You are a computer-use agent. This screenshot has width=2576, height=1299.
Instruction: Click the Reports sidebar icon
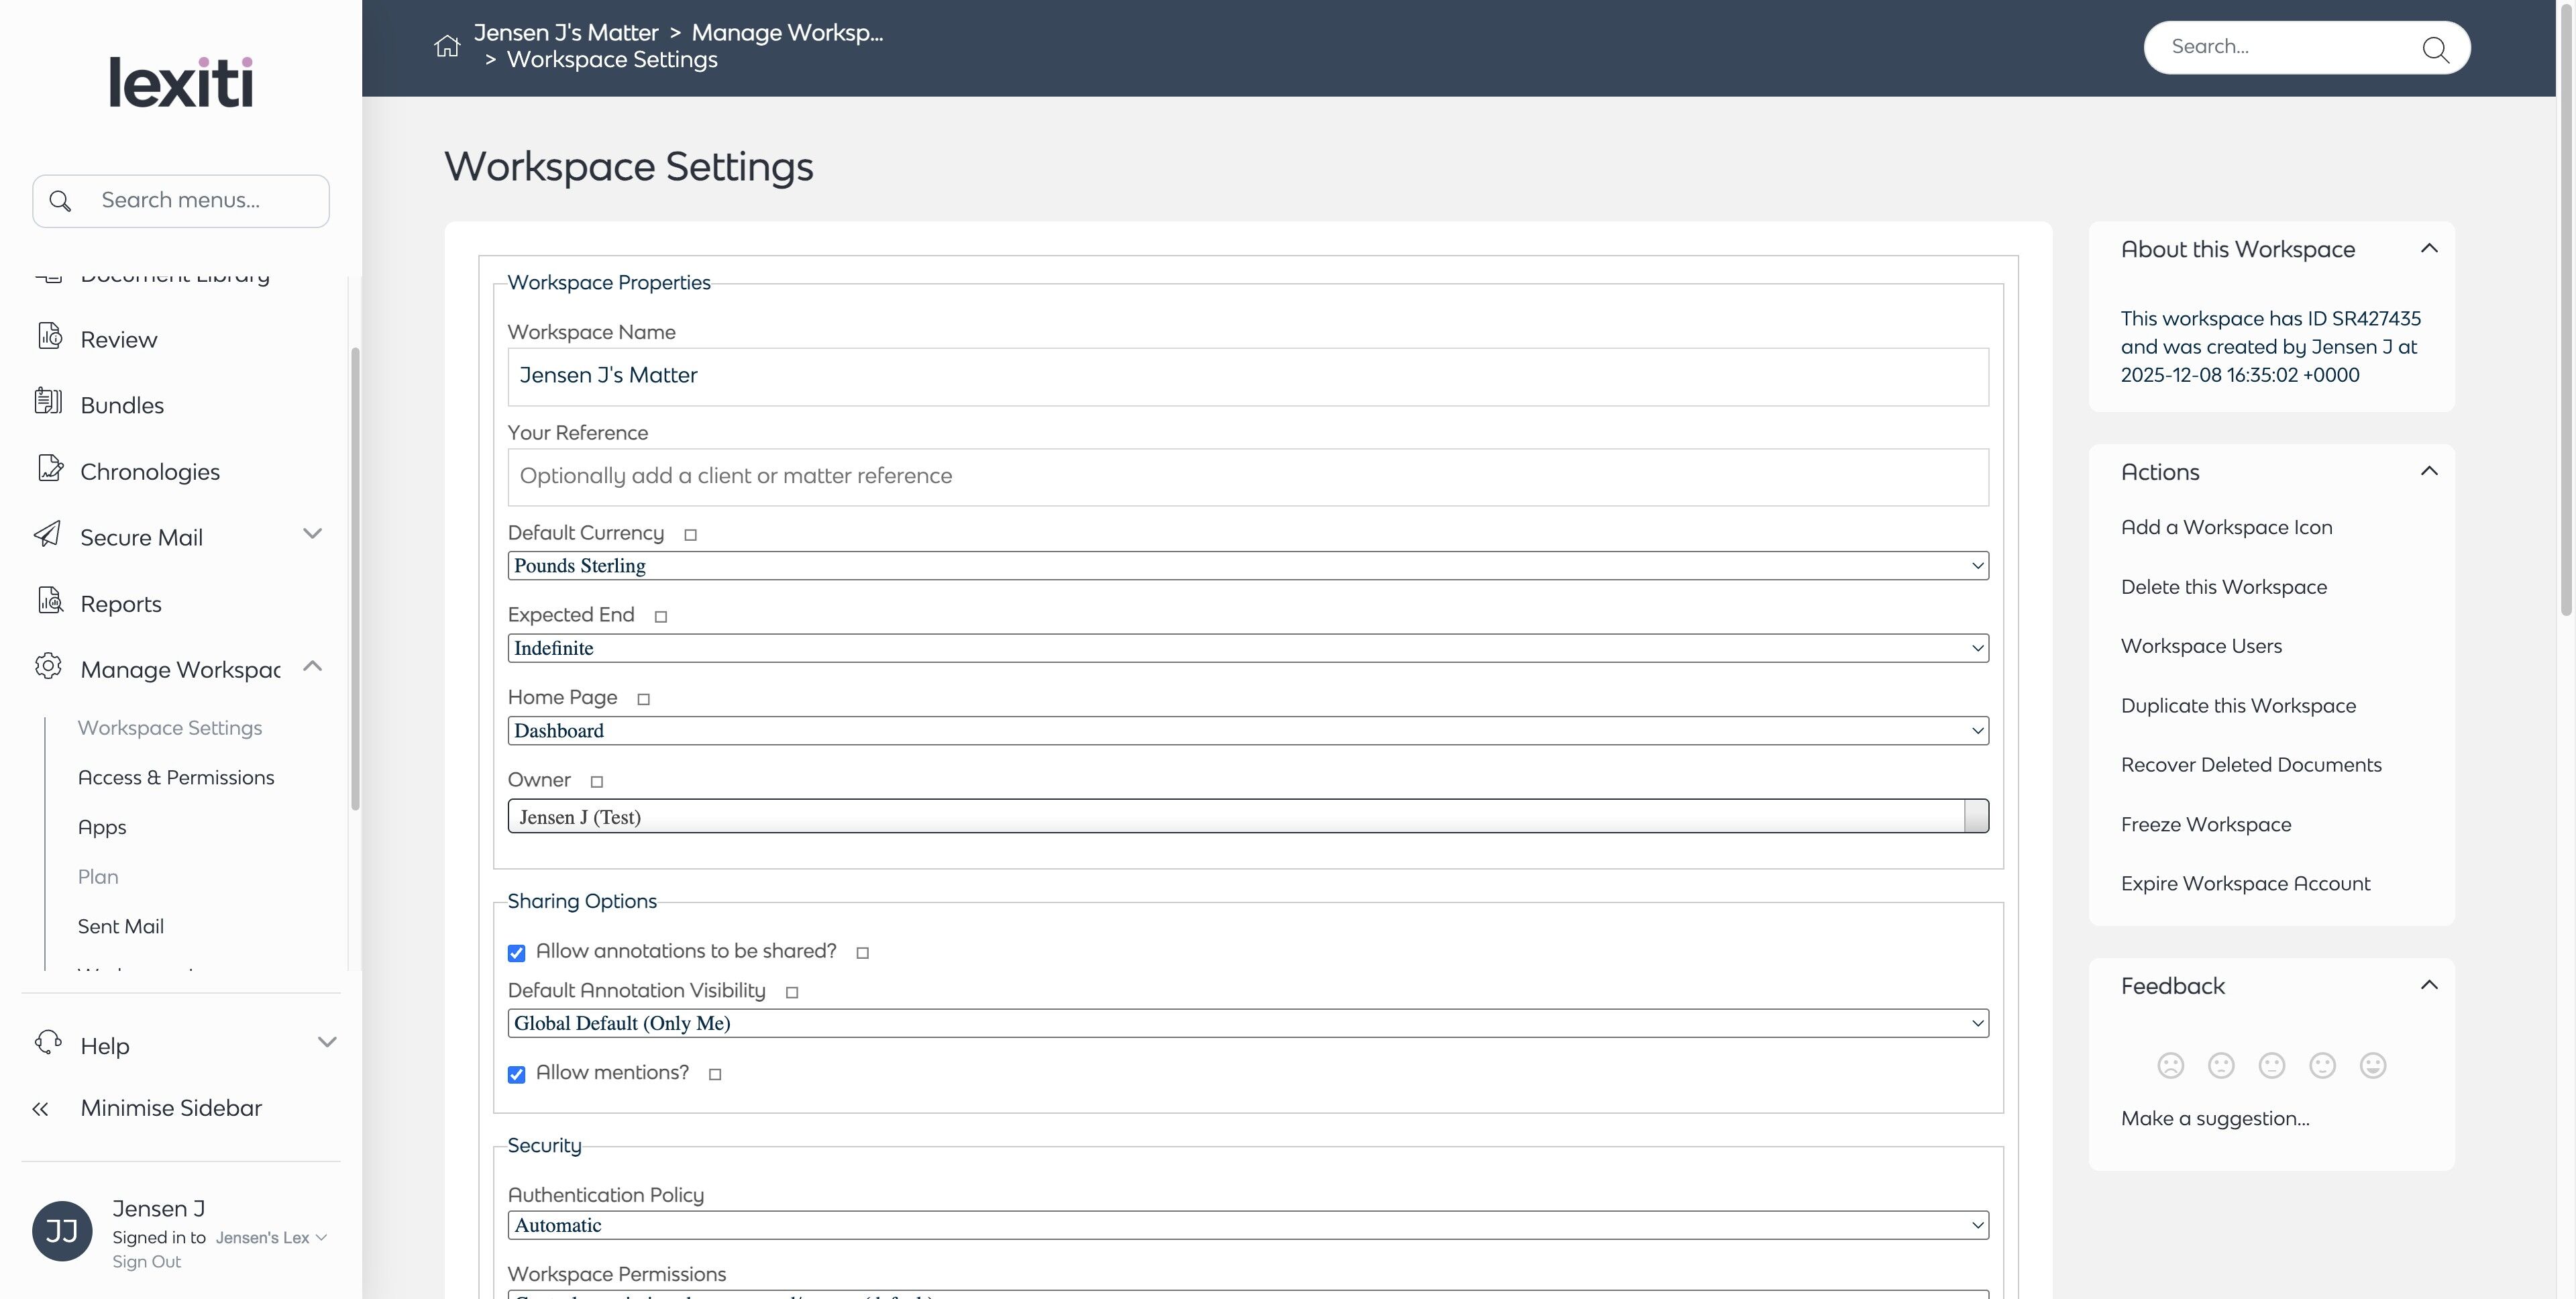click(50, 601)
